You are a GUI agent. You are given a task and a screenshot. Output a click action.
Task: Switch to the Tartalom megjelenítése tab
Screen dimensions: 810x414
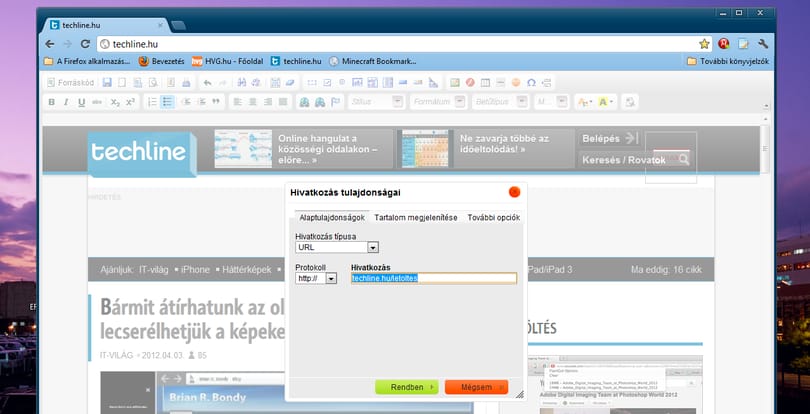pos(416,218)
